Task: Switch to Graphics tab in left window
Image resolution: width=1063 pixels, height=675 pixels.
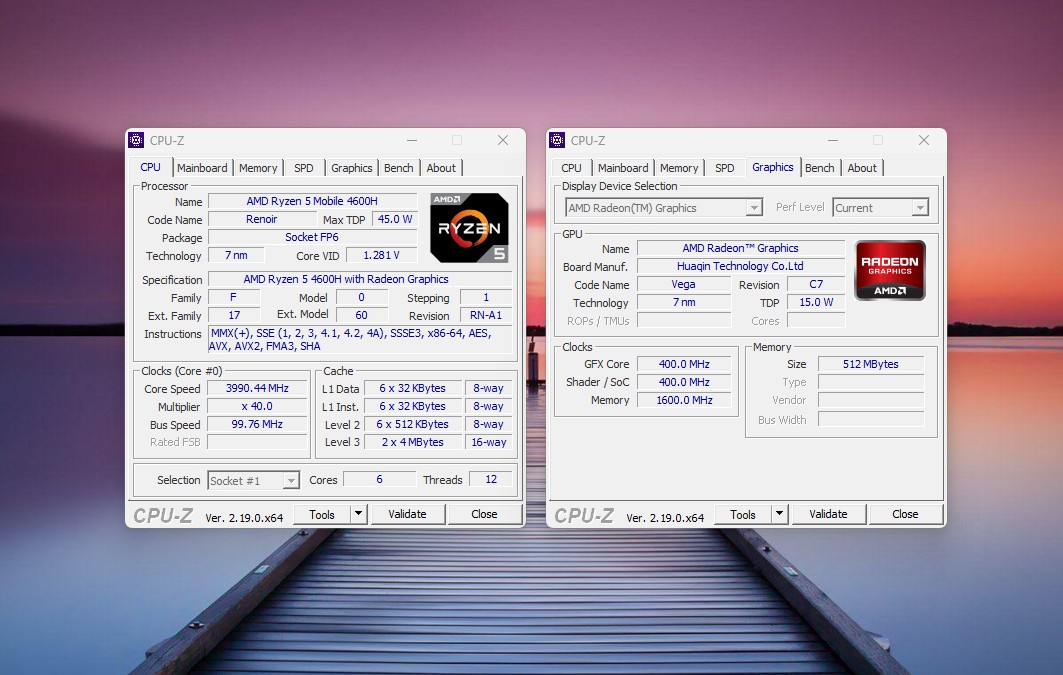Action: pyautogui.click(x=351, y=168)
